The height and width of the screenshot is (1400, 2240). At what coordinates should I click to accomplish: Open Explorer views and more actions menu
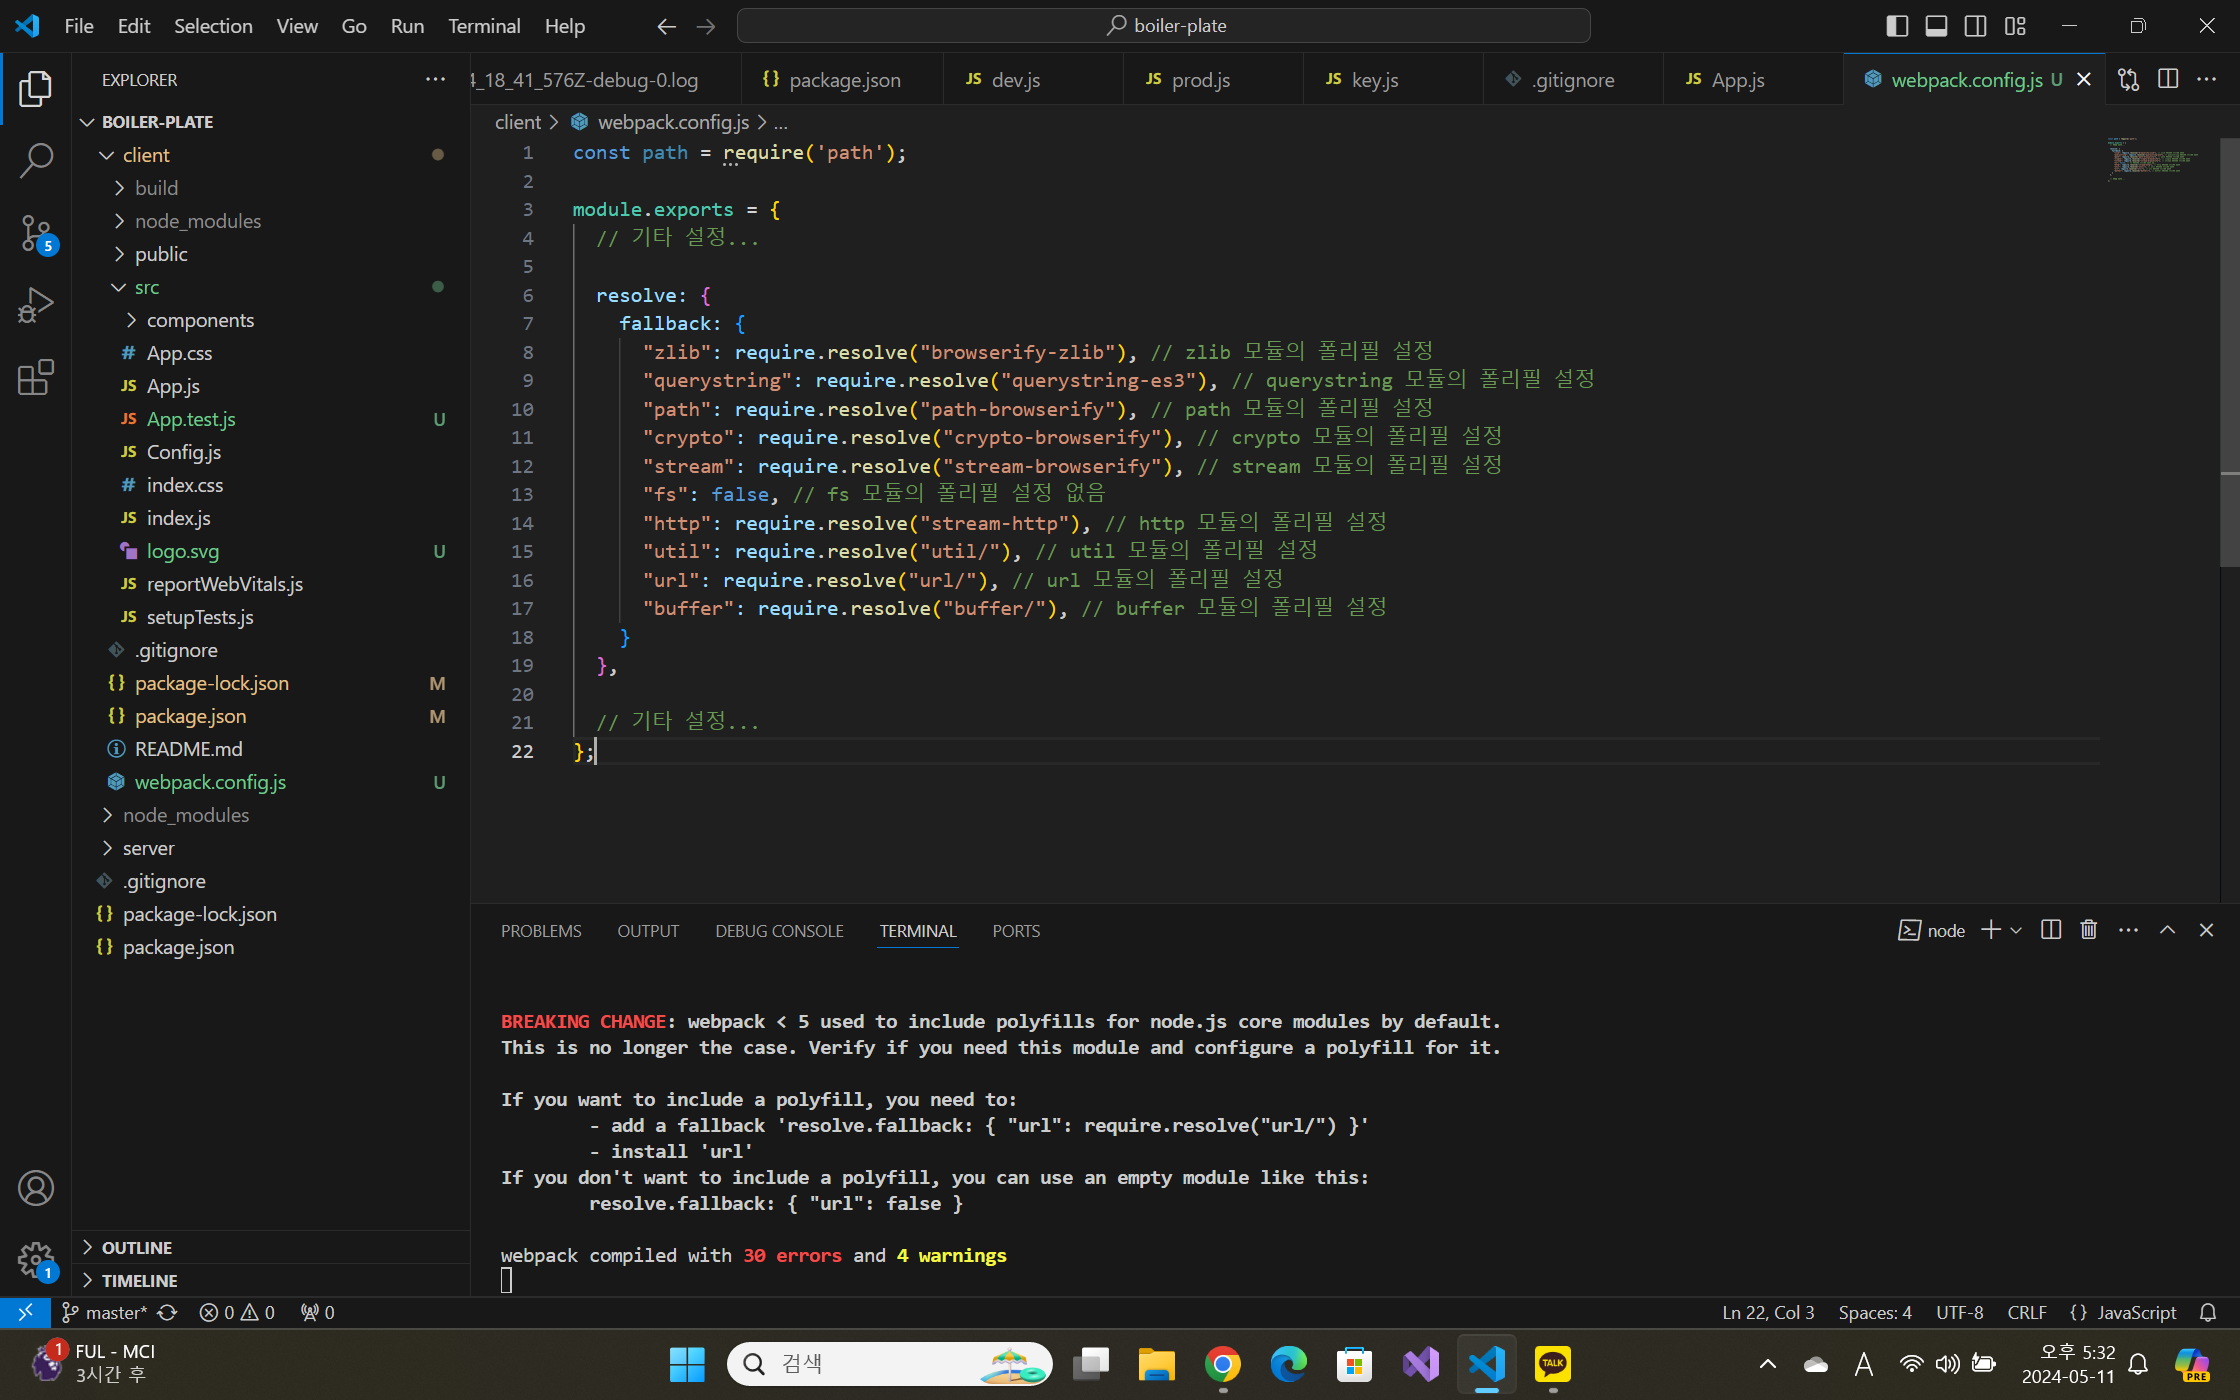click(x=435, y=79)
